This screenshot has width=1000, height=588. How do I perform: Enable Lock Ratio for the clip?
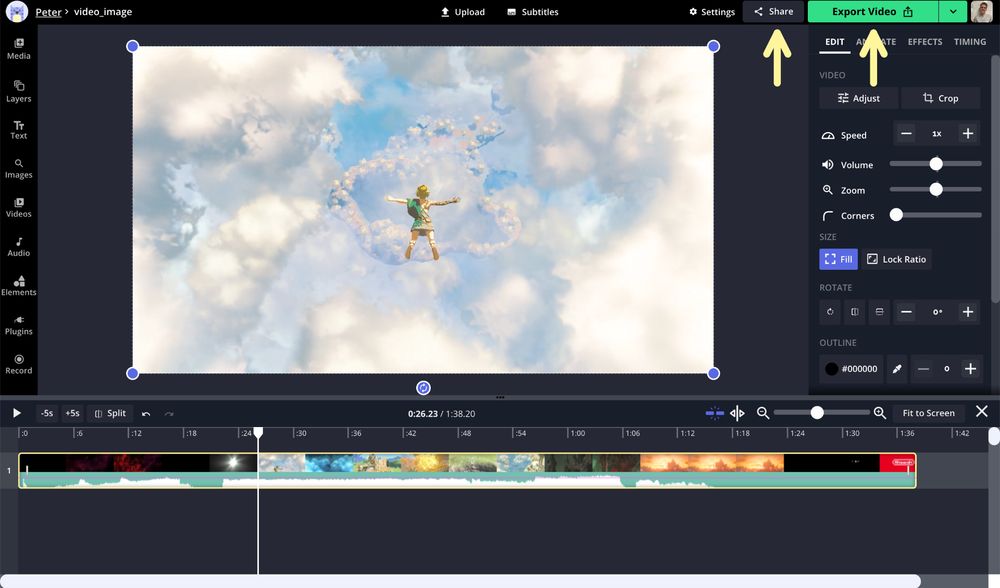[896, 258]
